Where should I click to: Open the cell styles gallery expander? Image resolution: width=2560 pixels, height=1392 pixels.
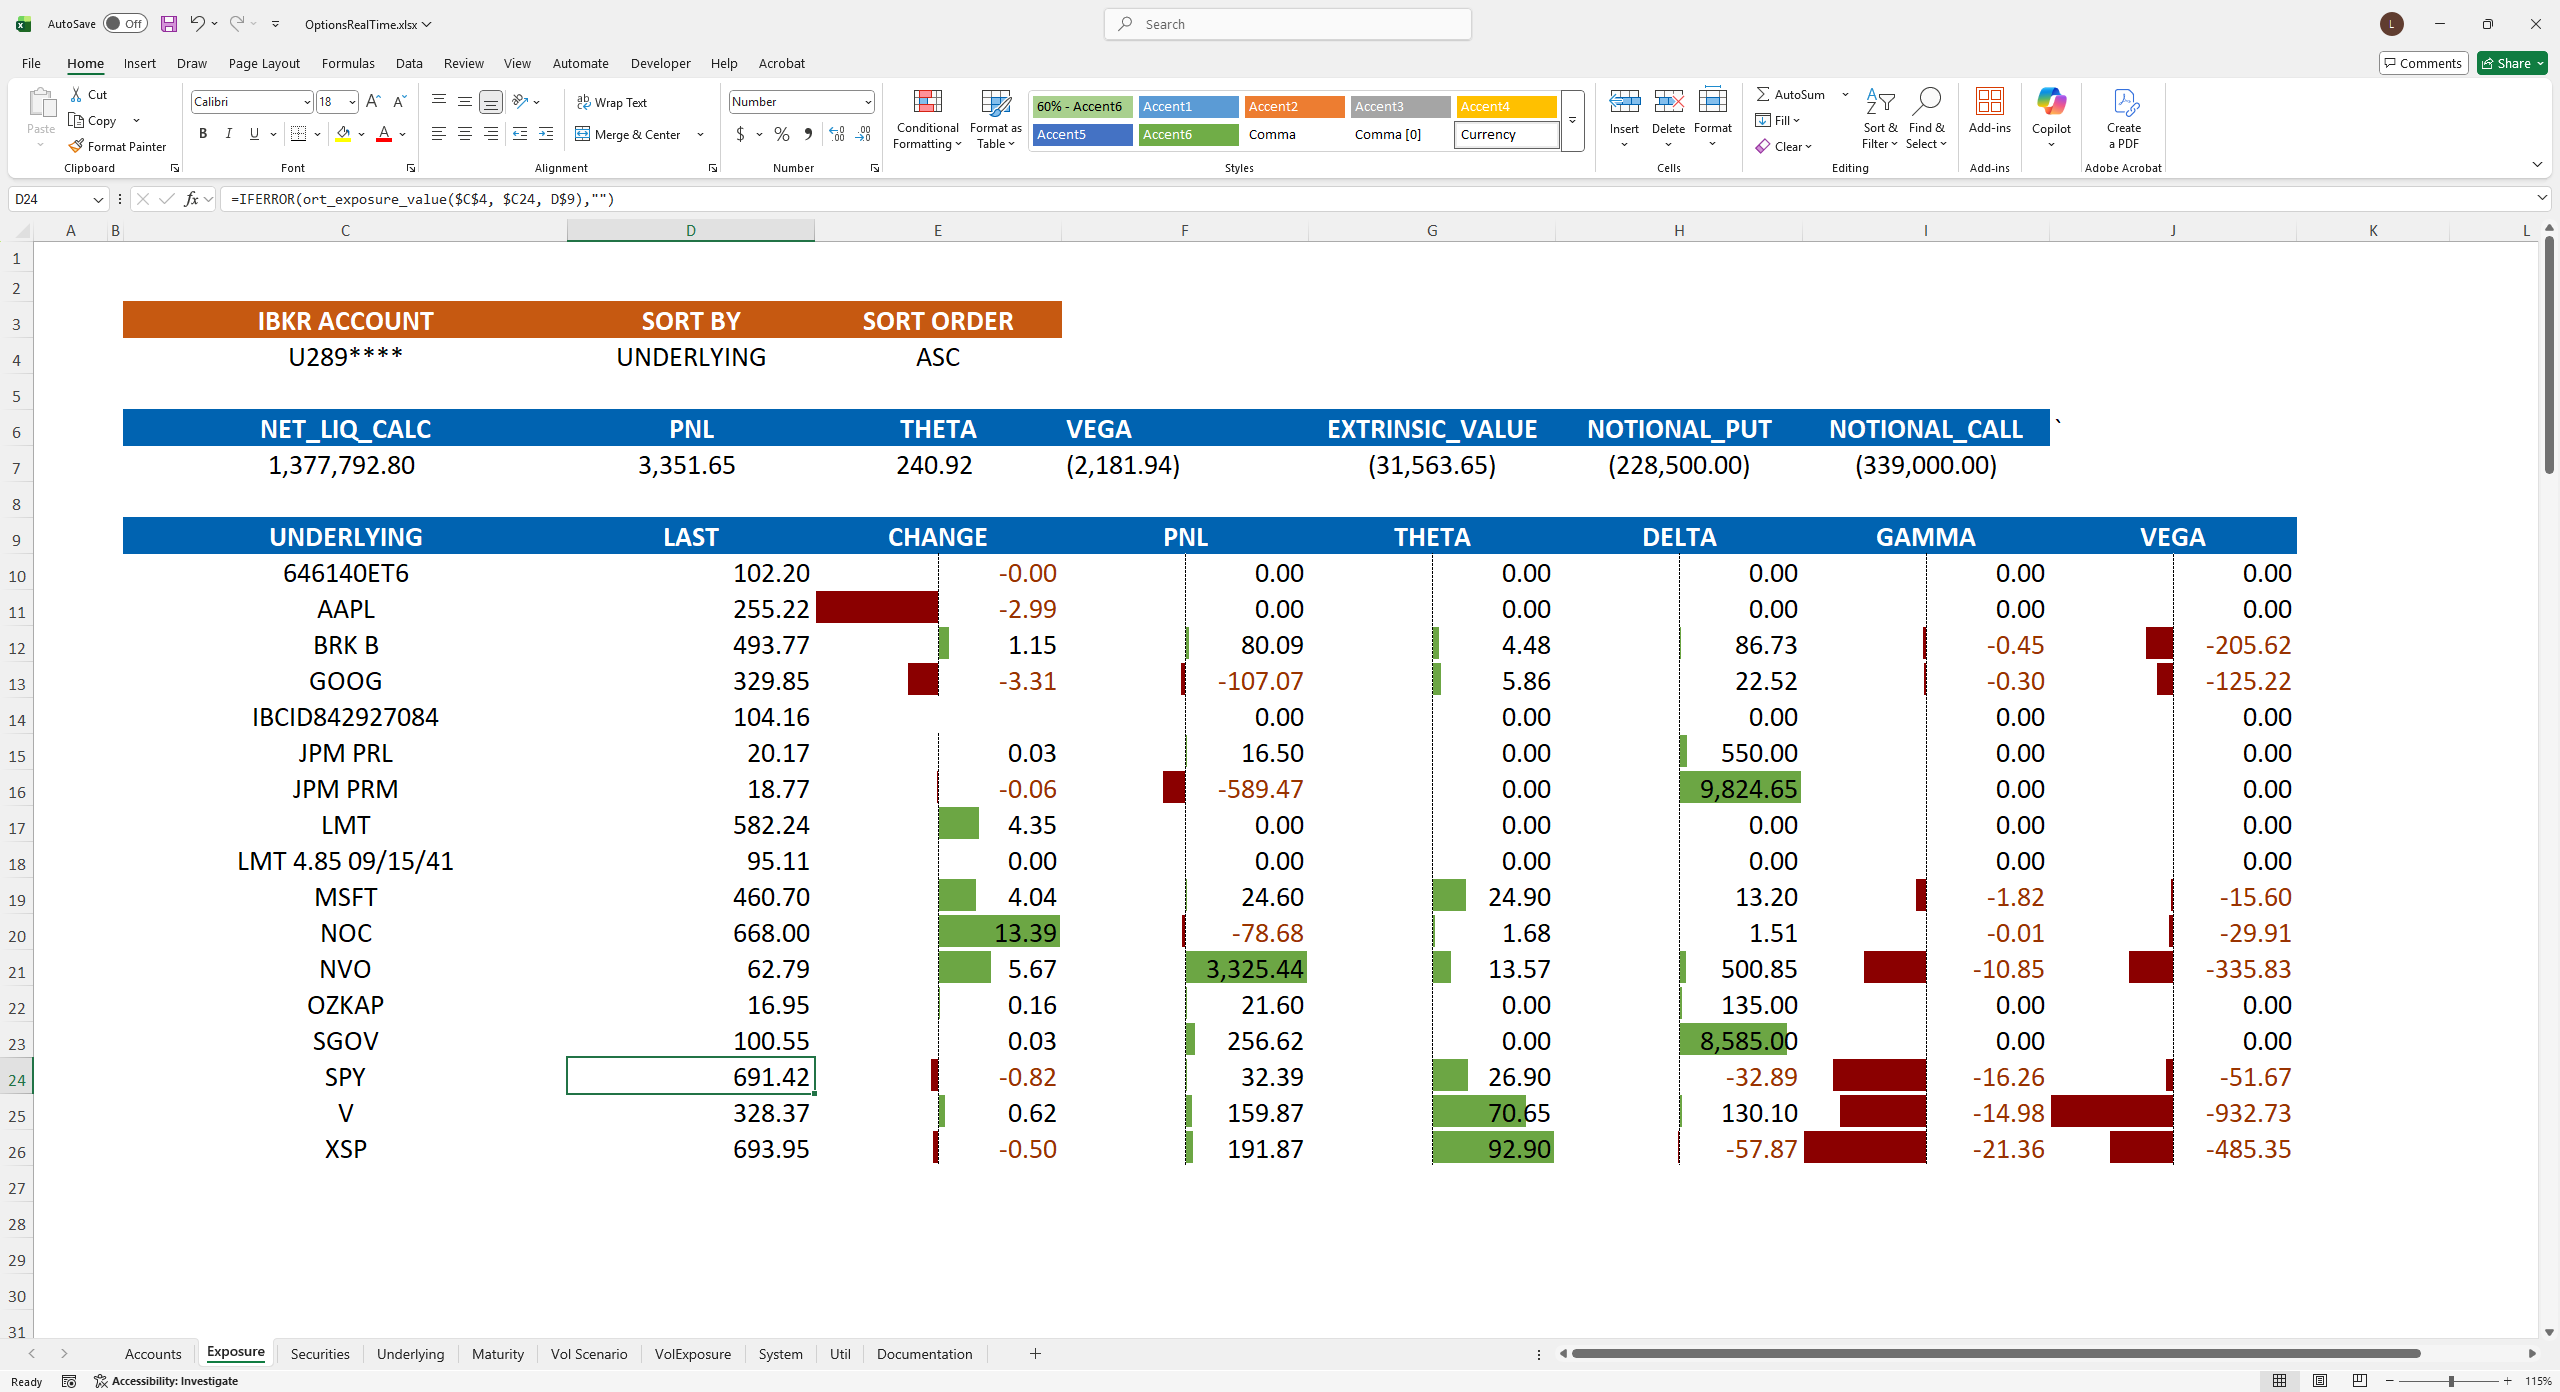point(1571,120)
